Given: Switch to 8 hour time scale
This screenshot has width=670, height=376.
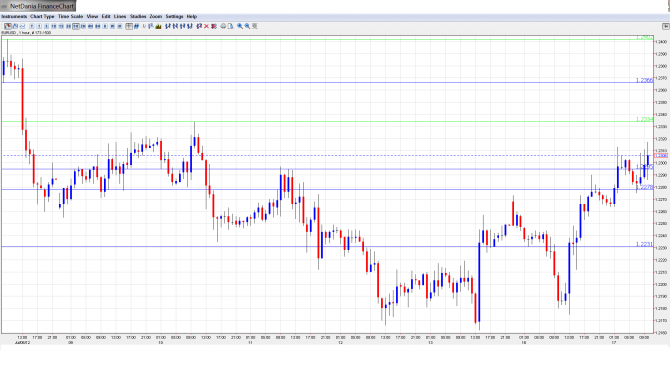Looking at the screenshot, I should click(97, 26).
